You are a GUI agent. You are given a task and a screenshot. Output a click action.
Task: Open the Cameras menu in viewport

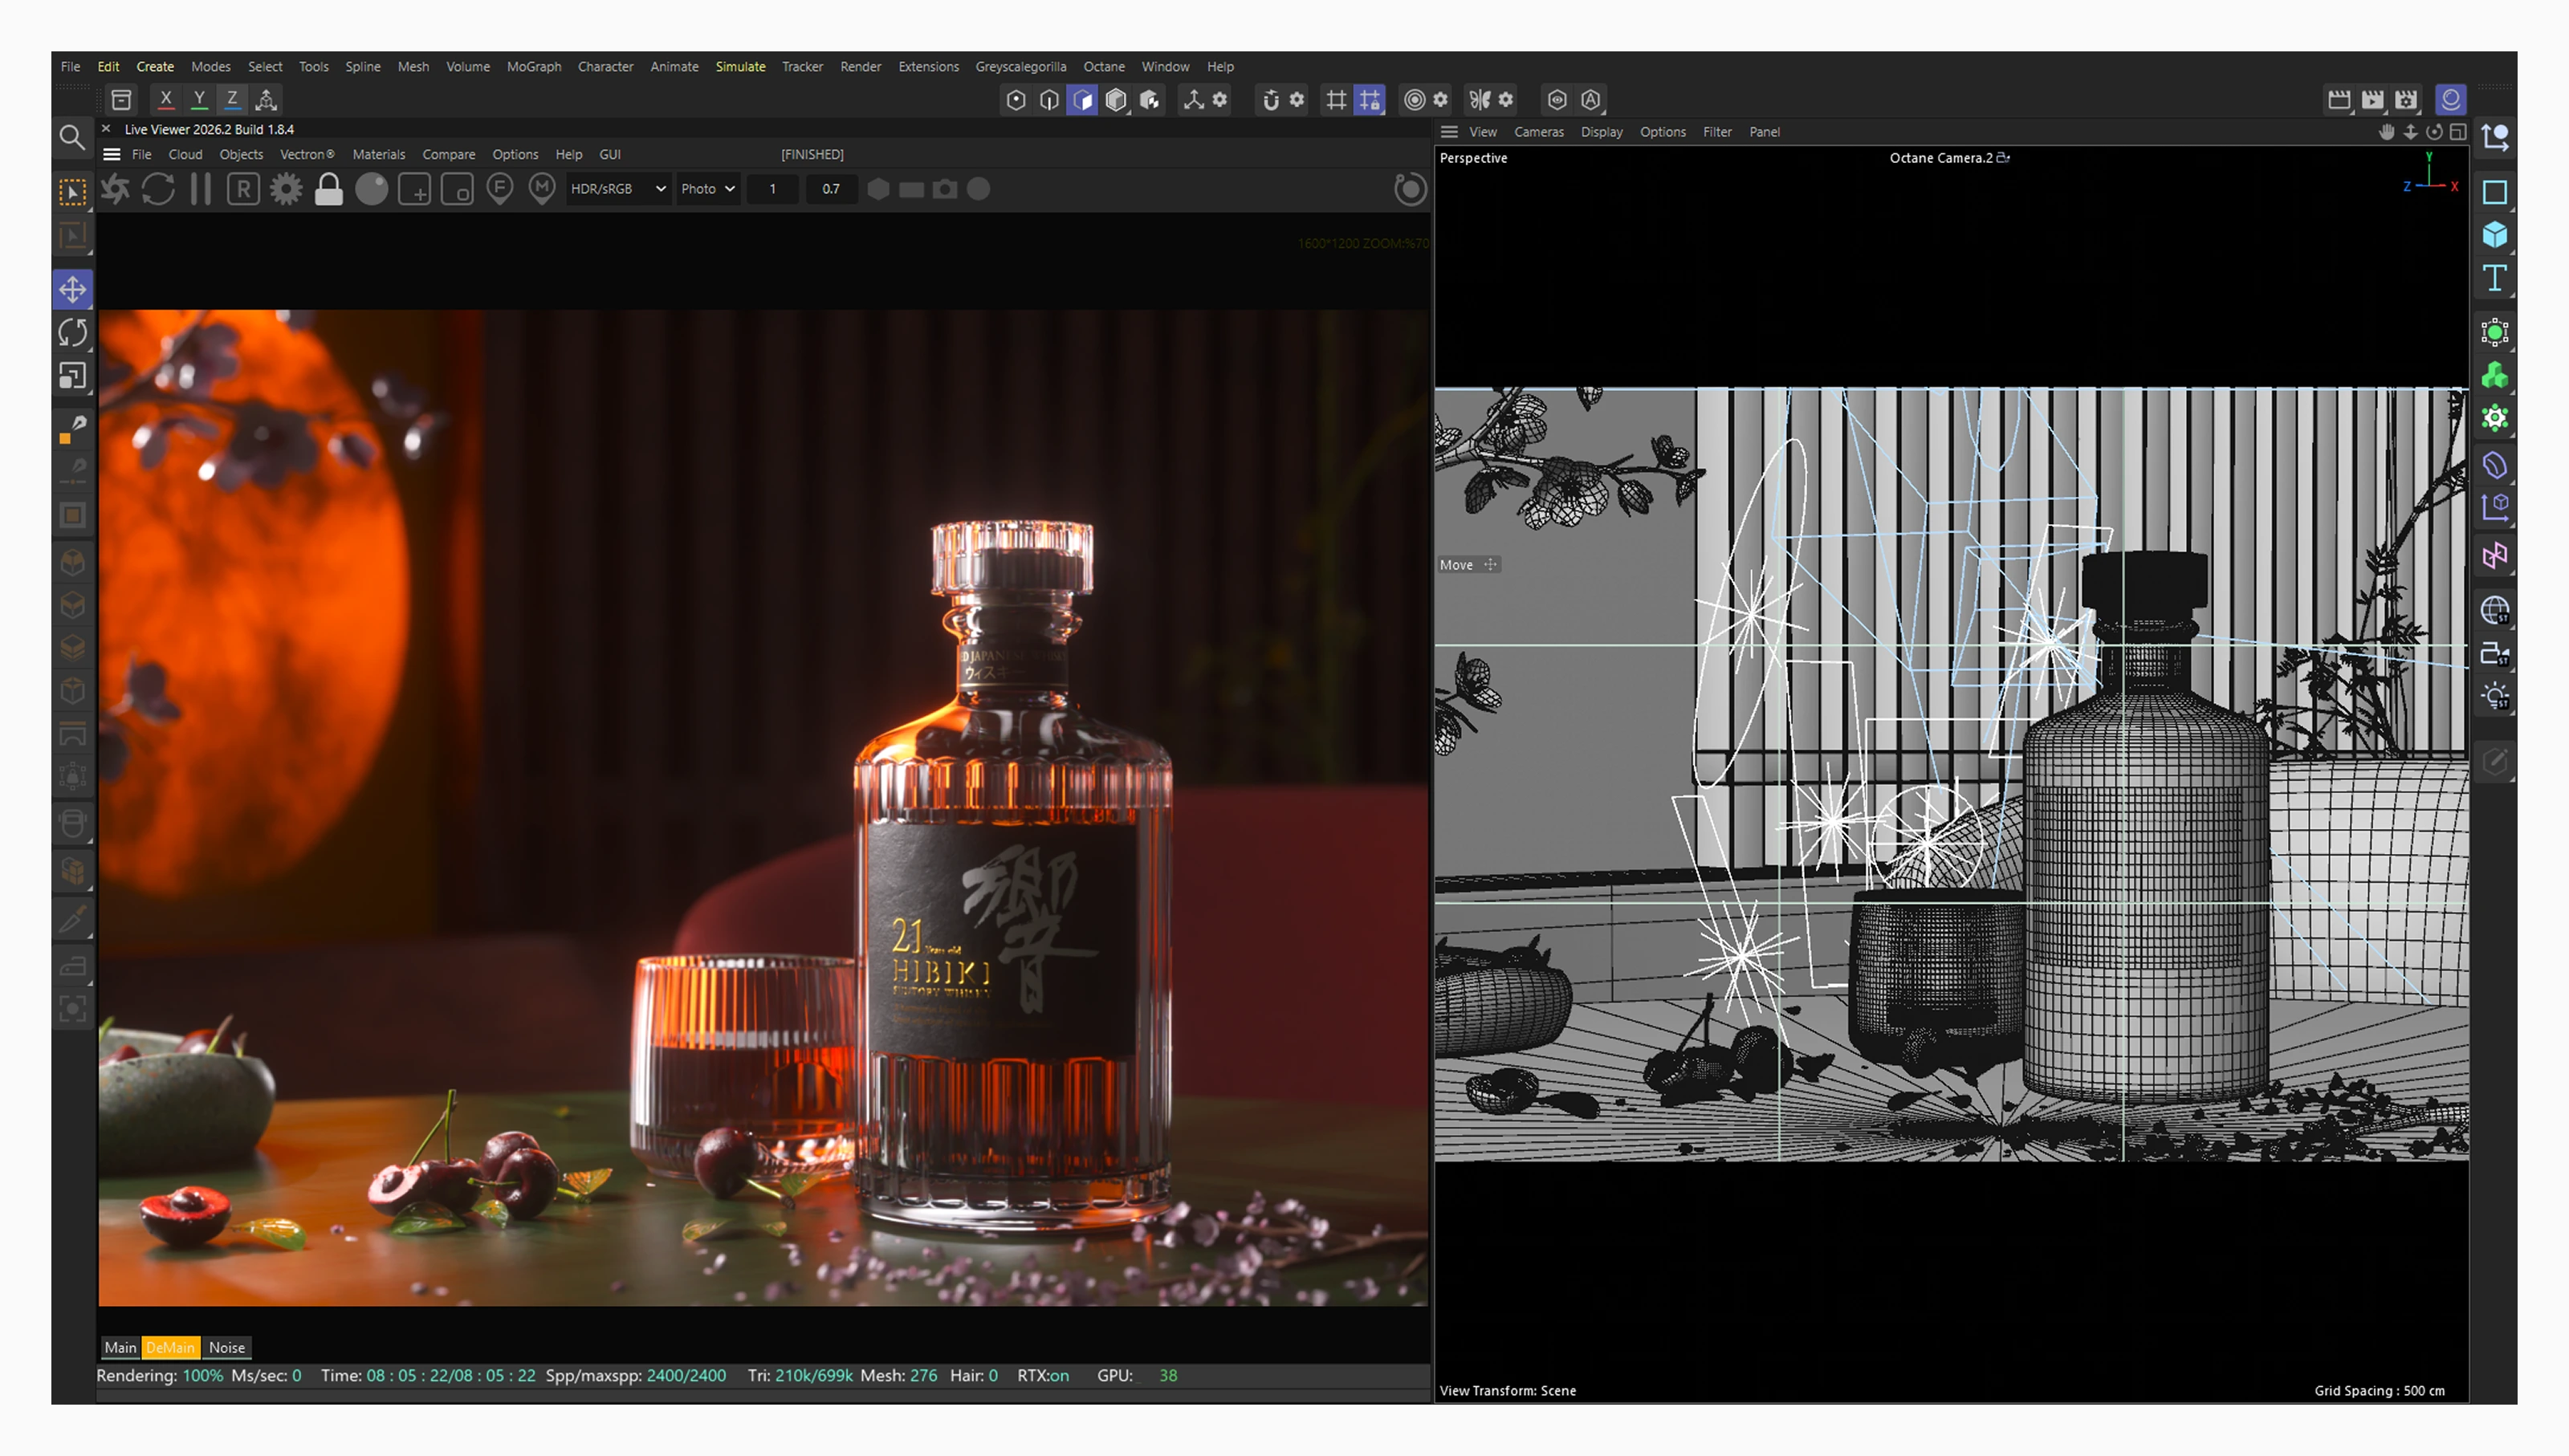pos(1538,132)
